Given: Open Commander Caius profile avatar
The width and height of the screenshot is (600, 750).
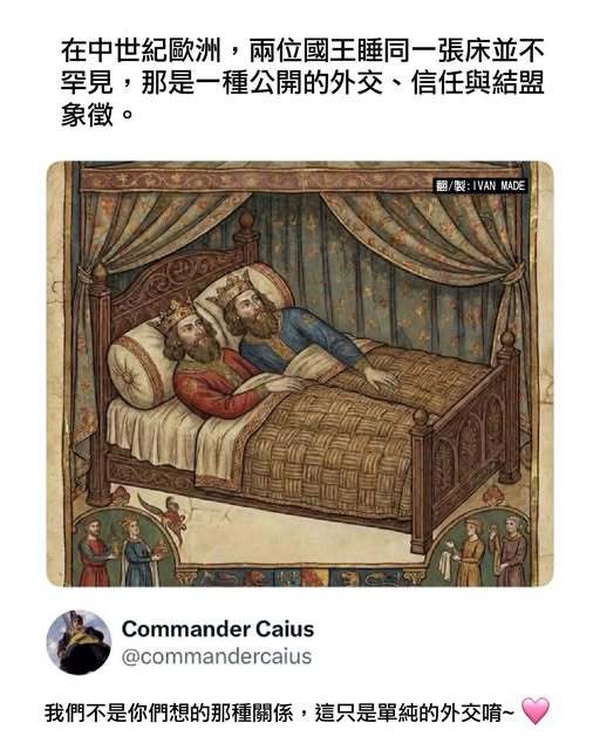Looking at the screenshot, I should tap(79, 642).
